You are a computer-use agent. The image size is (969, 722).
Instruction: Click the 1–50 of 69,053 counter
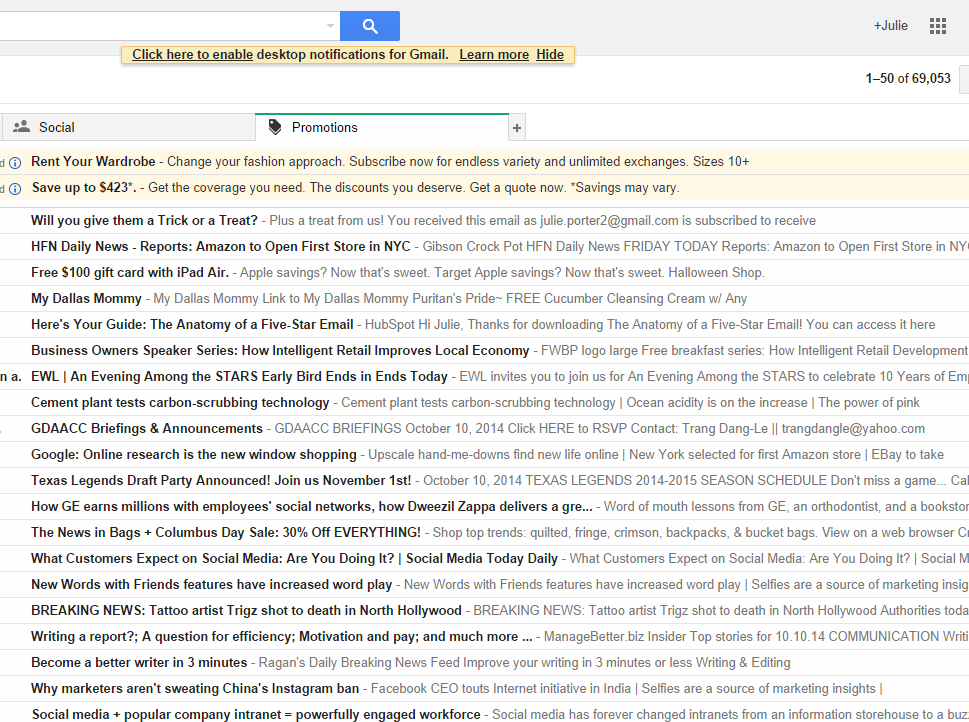tap(908, 79)
